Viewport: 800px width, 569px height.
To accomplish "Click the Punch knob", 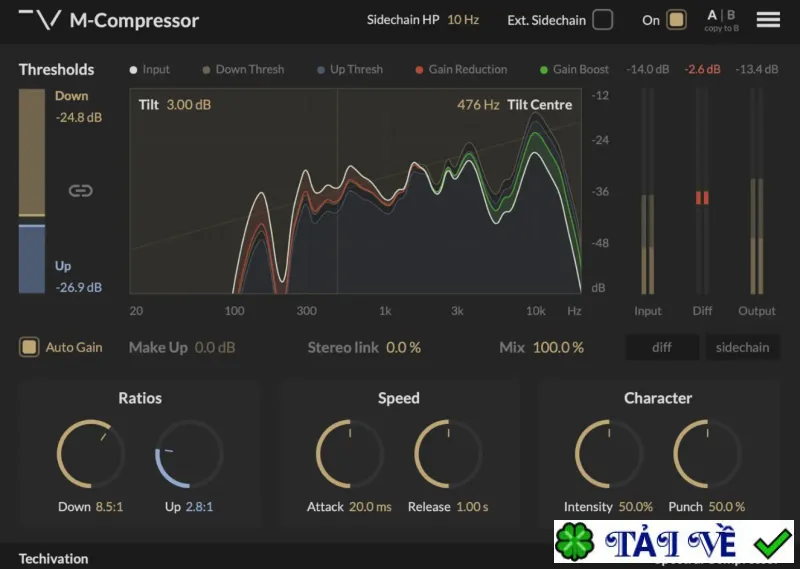I will pyautogui.click(x=707, y=454).
